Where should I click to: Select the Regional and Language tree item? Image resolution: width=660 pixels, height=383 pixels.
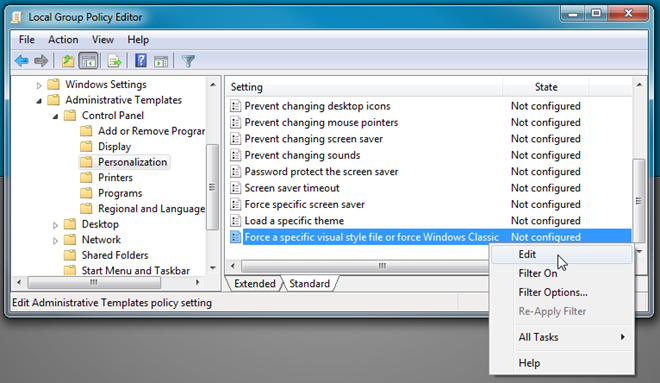click(152, 208)
